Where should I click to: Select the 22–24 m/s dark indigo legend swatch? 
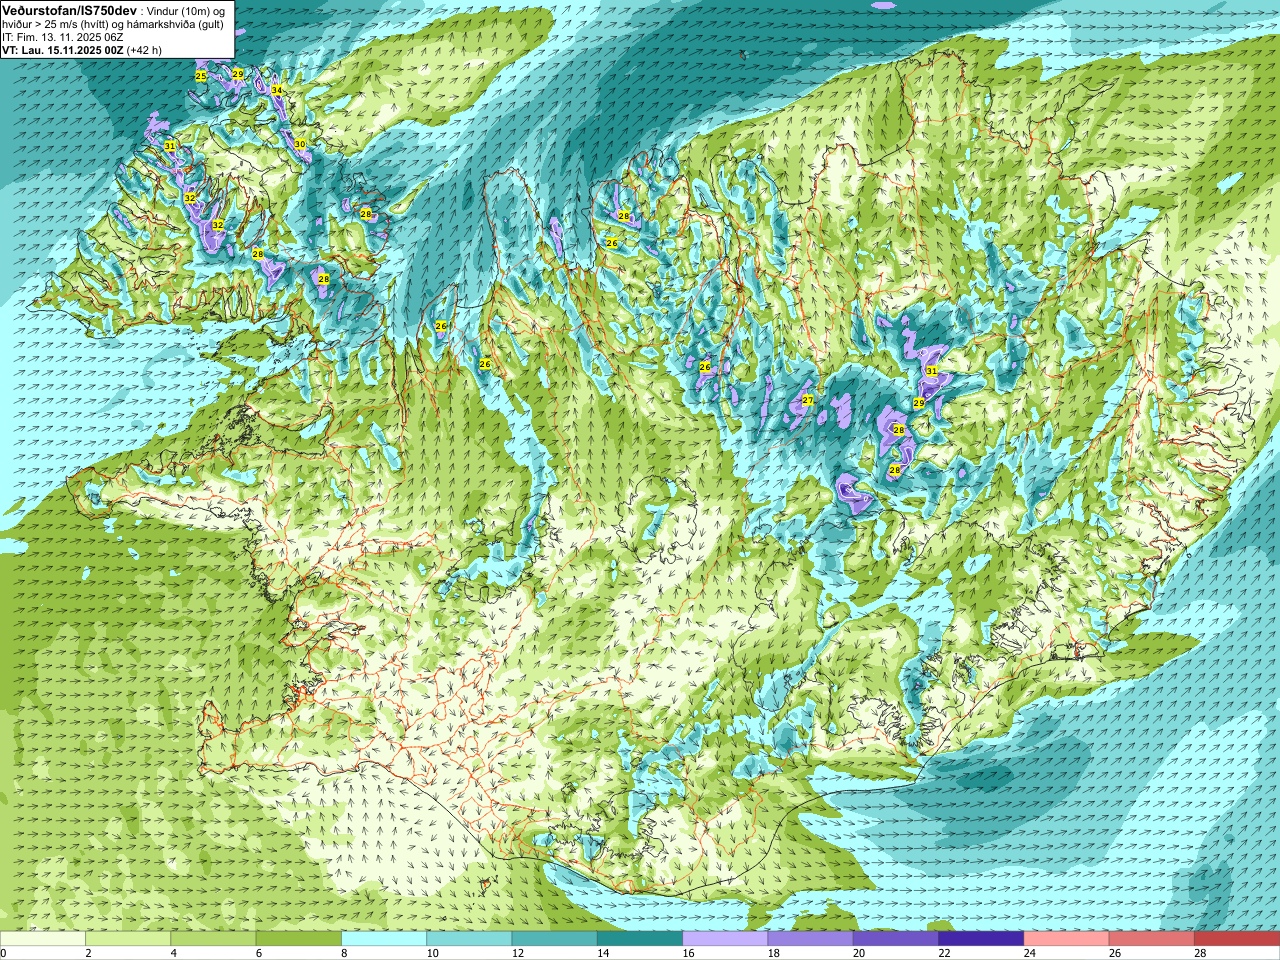[981, 939]
